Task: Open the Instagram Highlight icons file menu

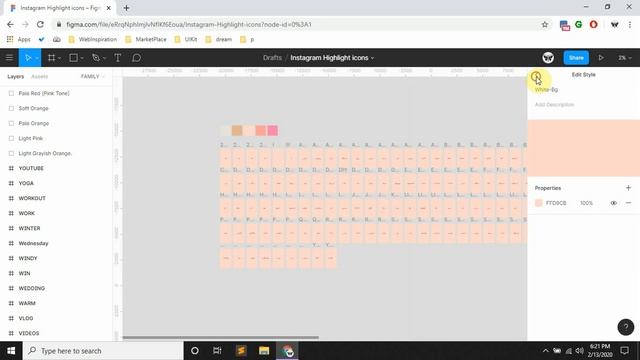Action: 332,58
